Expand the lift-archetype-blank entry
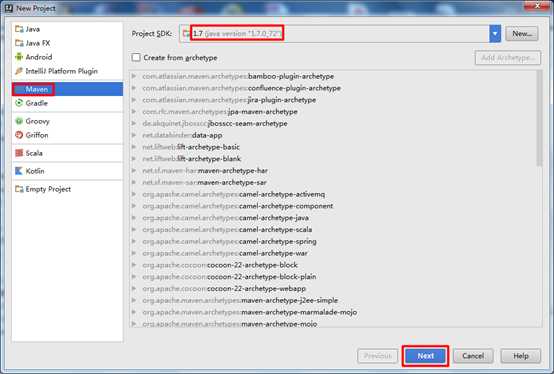 pyautogui.click(x=134, y=159)
